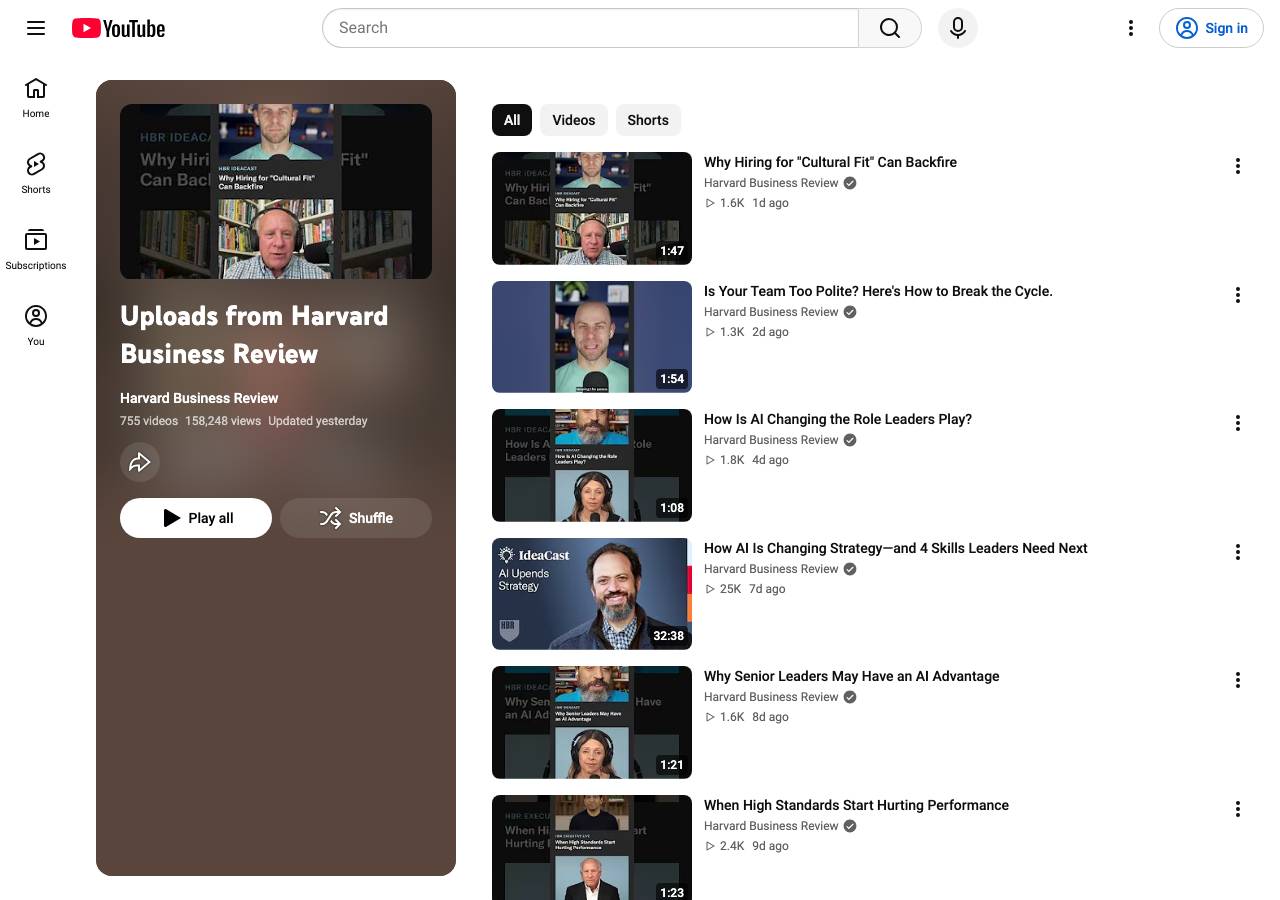
Task: Open the top-bar settings kebab menu
Action: coord(1131,28)
